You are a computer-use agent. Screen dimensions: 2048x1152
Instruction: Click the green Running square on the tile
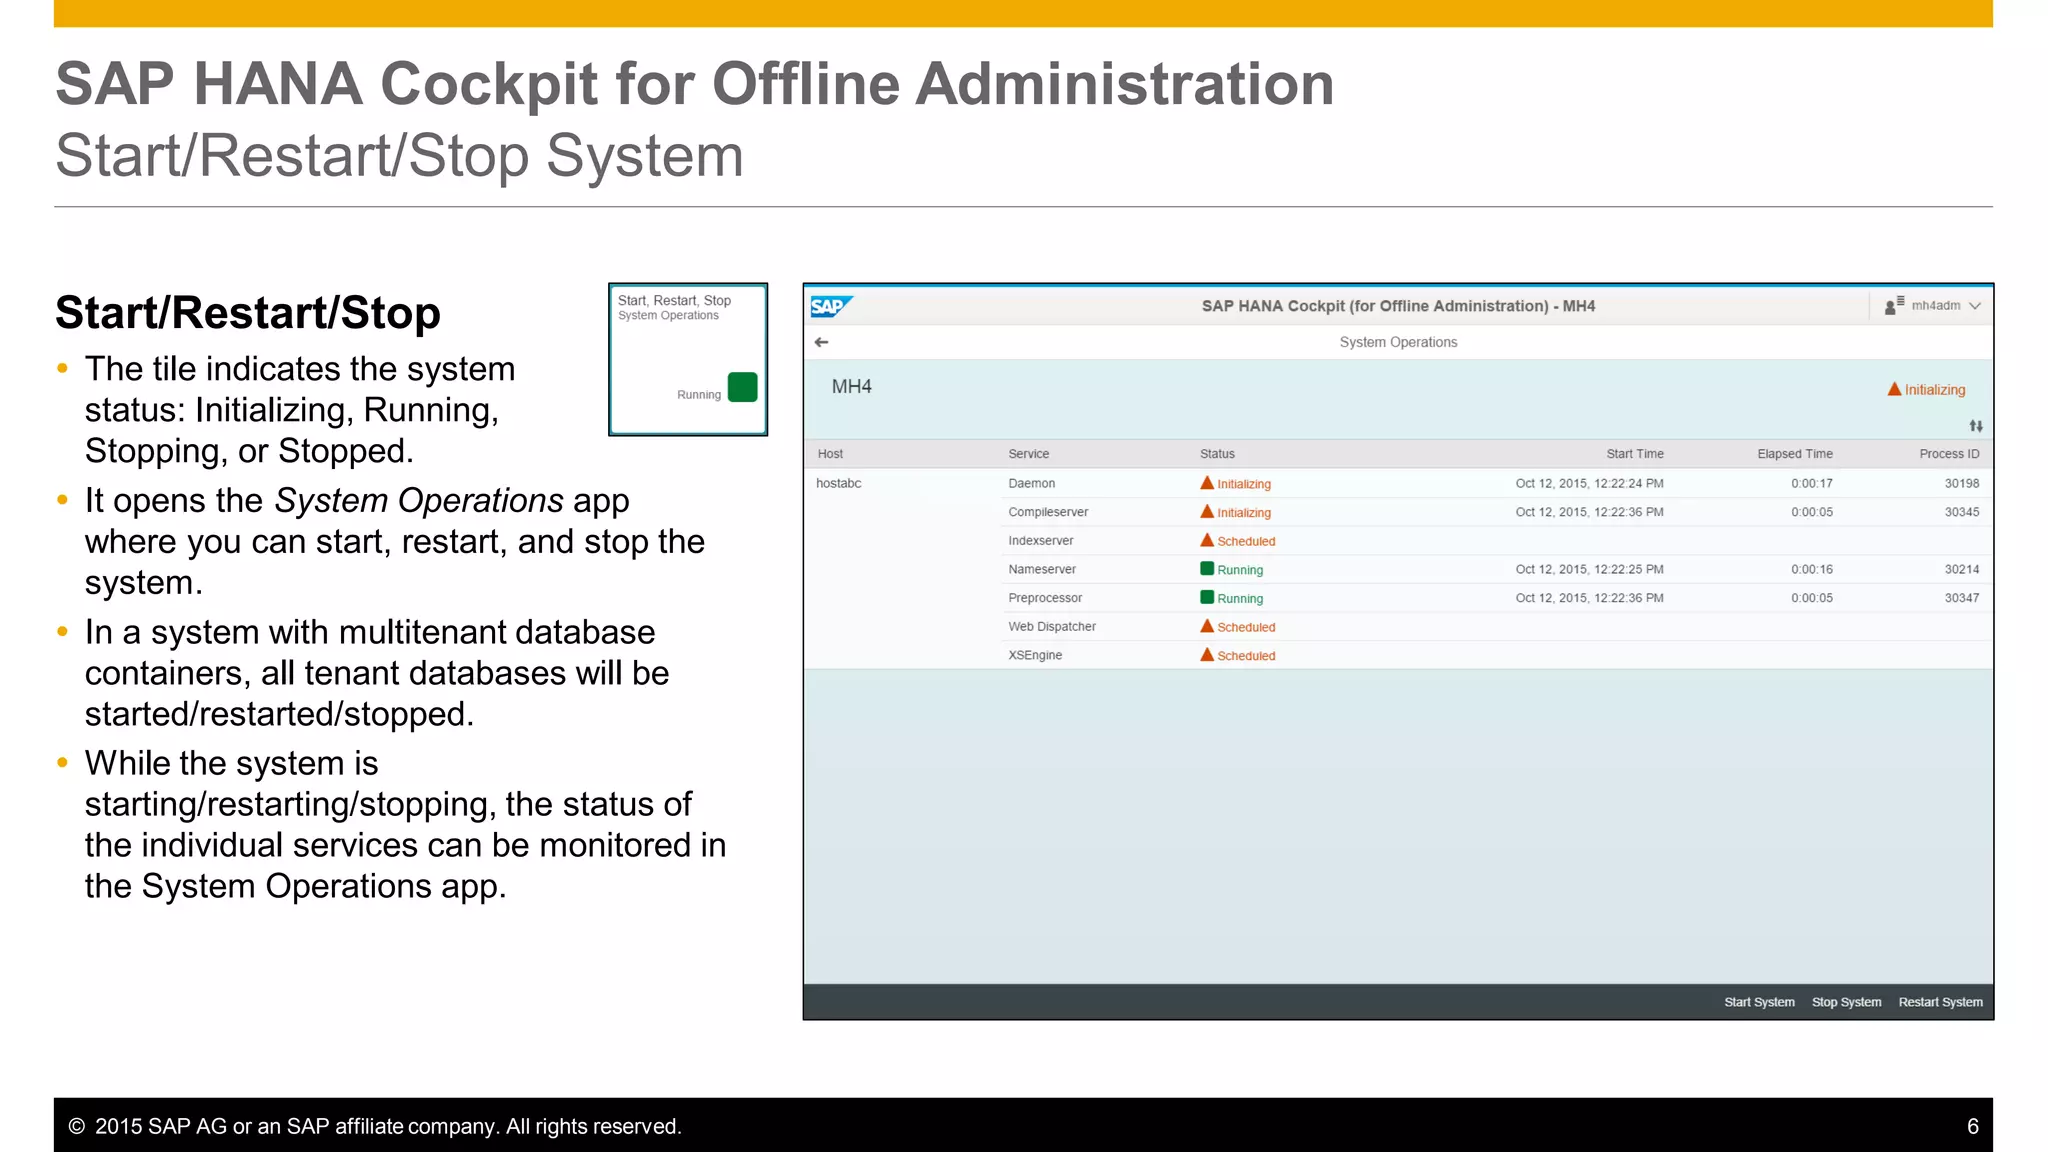click(742, 387)
